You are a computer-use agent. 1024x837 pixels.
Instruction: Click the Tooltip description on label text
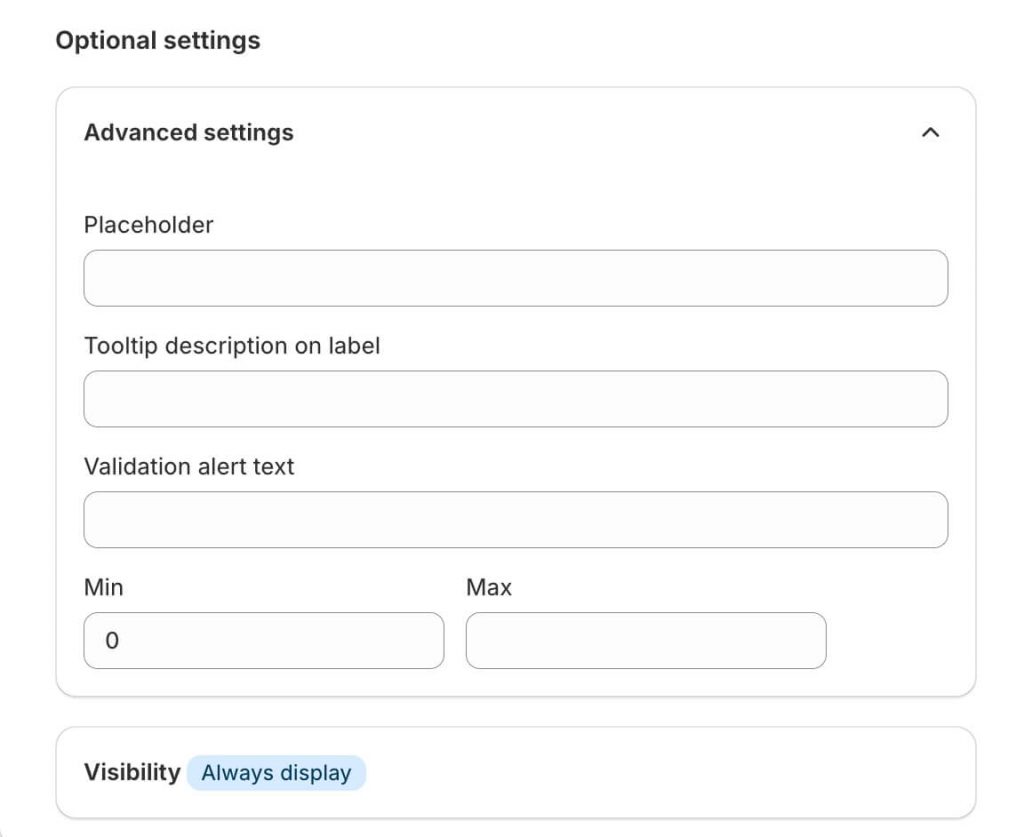tap(232, 346)
